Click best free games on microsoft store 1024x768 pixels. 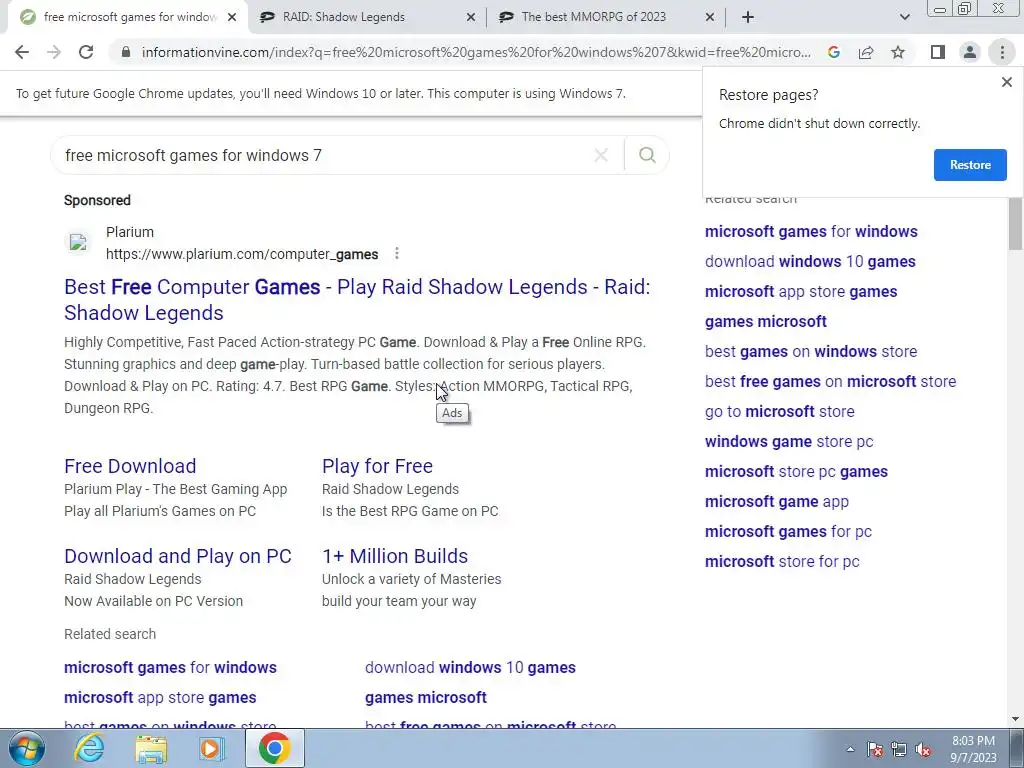[830, 381]
